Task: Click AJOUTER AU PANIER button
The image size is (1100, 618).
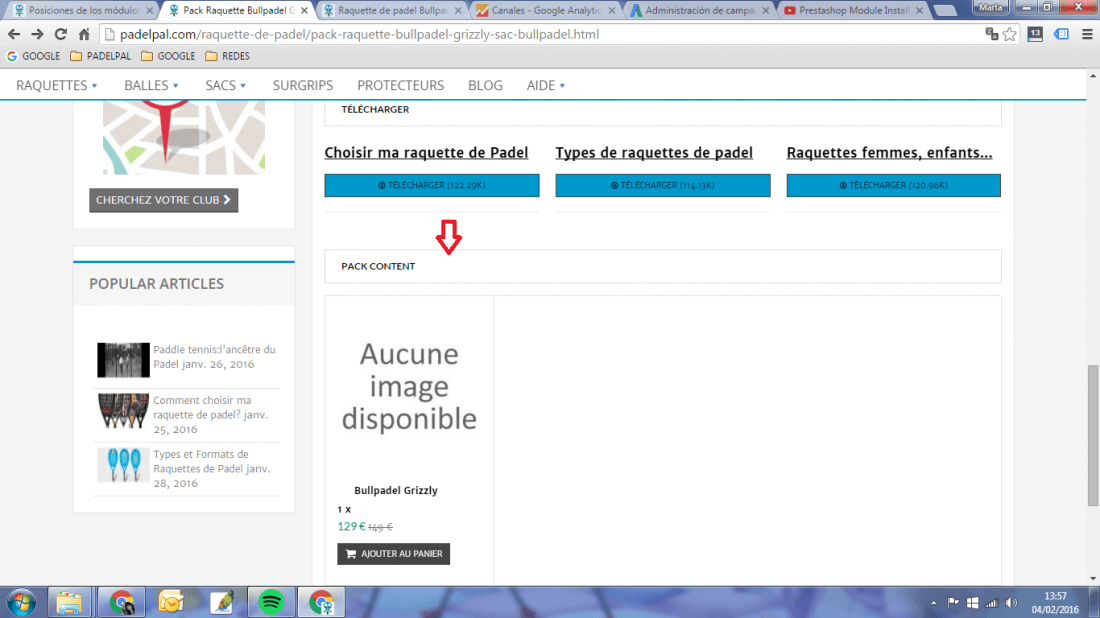Action: point(394,553)
